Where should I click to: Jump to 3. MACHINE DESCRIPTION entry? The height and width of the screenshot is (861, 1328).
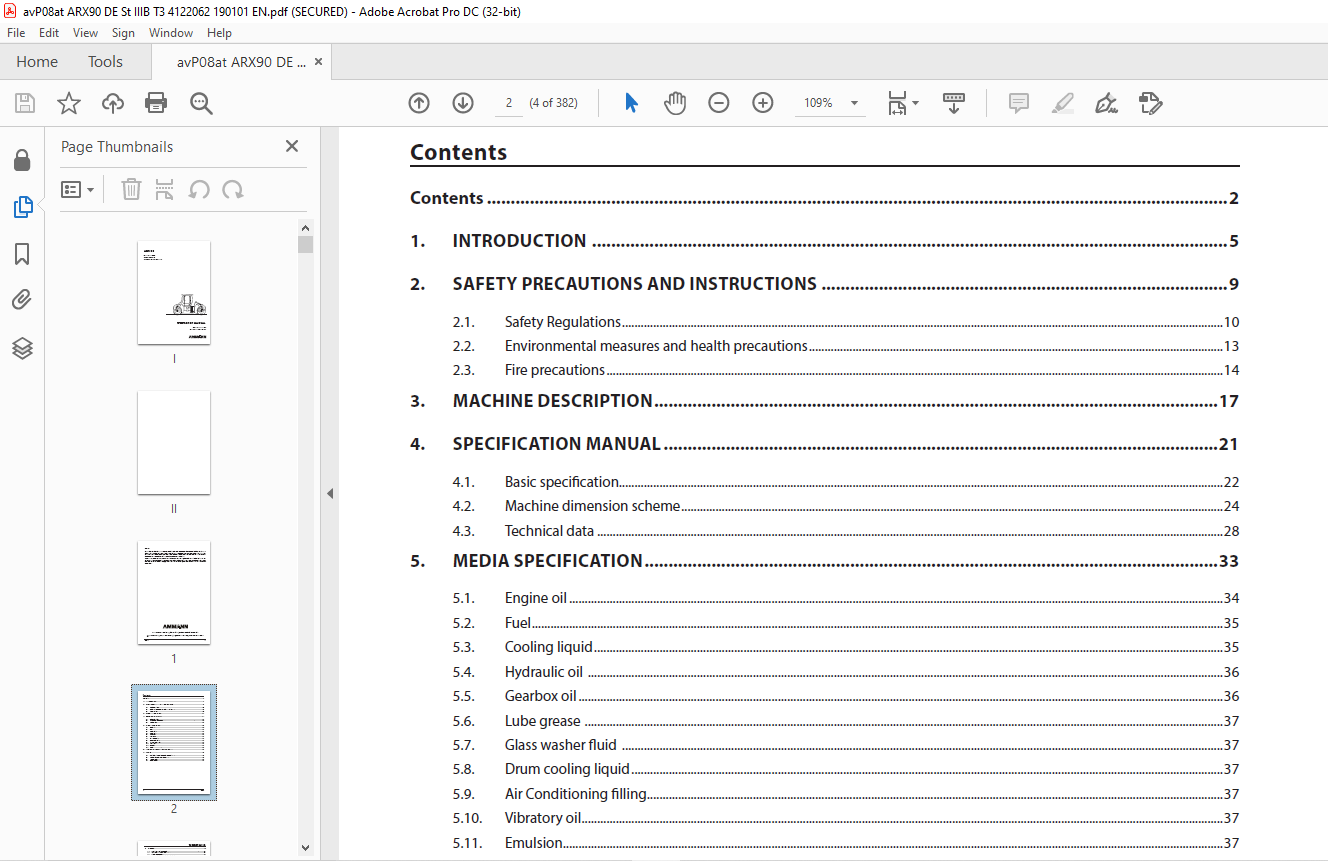[x=824, y=401]
